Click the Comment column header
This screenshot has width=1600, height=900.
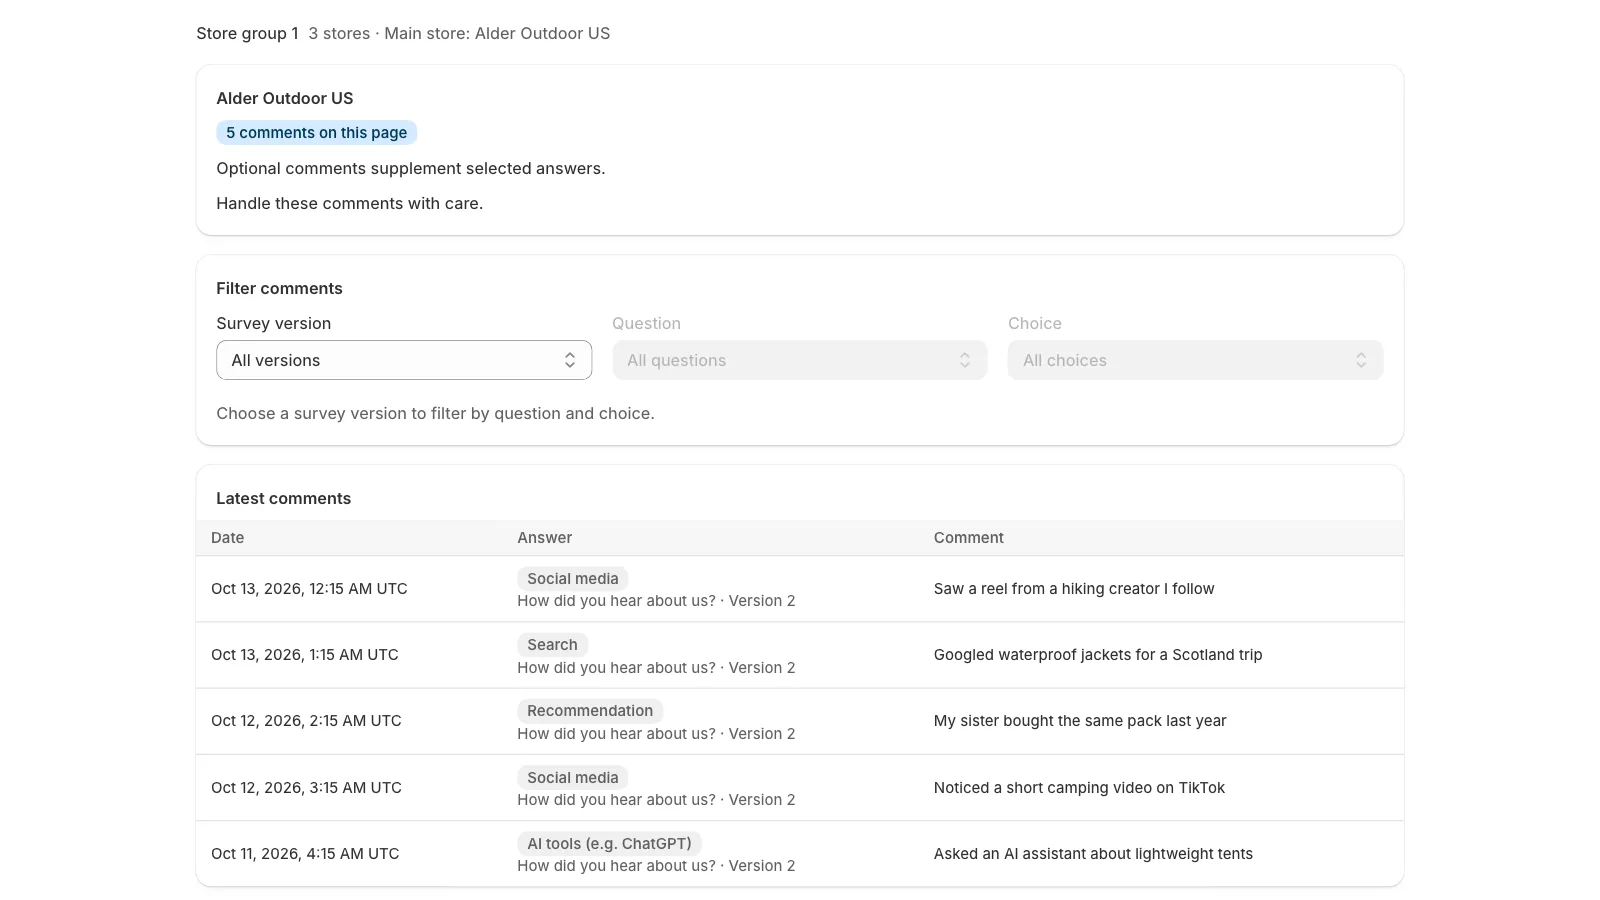(968, 538)
